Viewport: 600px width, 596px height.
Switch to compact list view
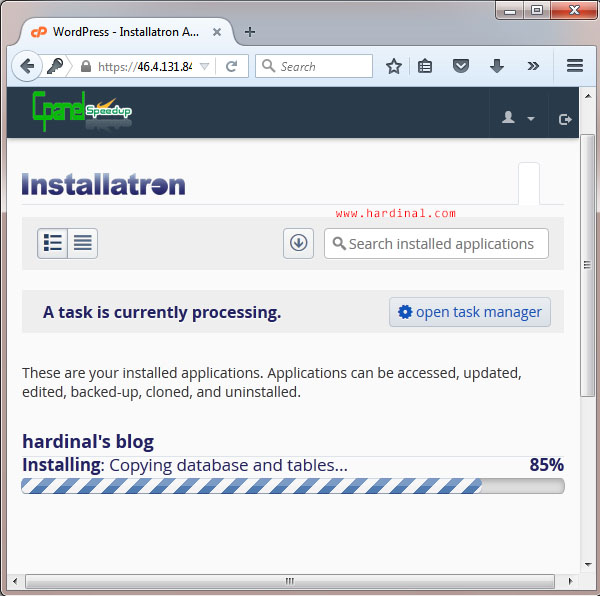click(83, 243)
